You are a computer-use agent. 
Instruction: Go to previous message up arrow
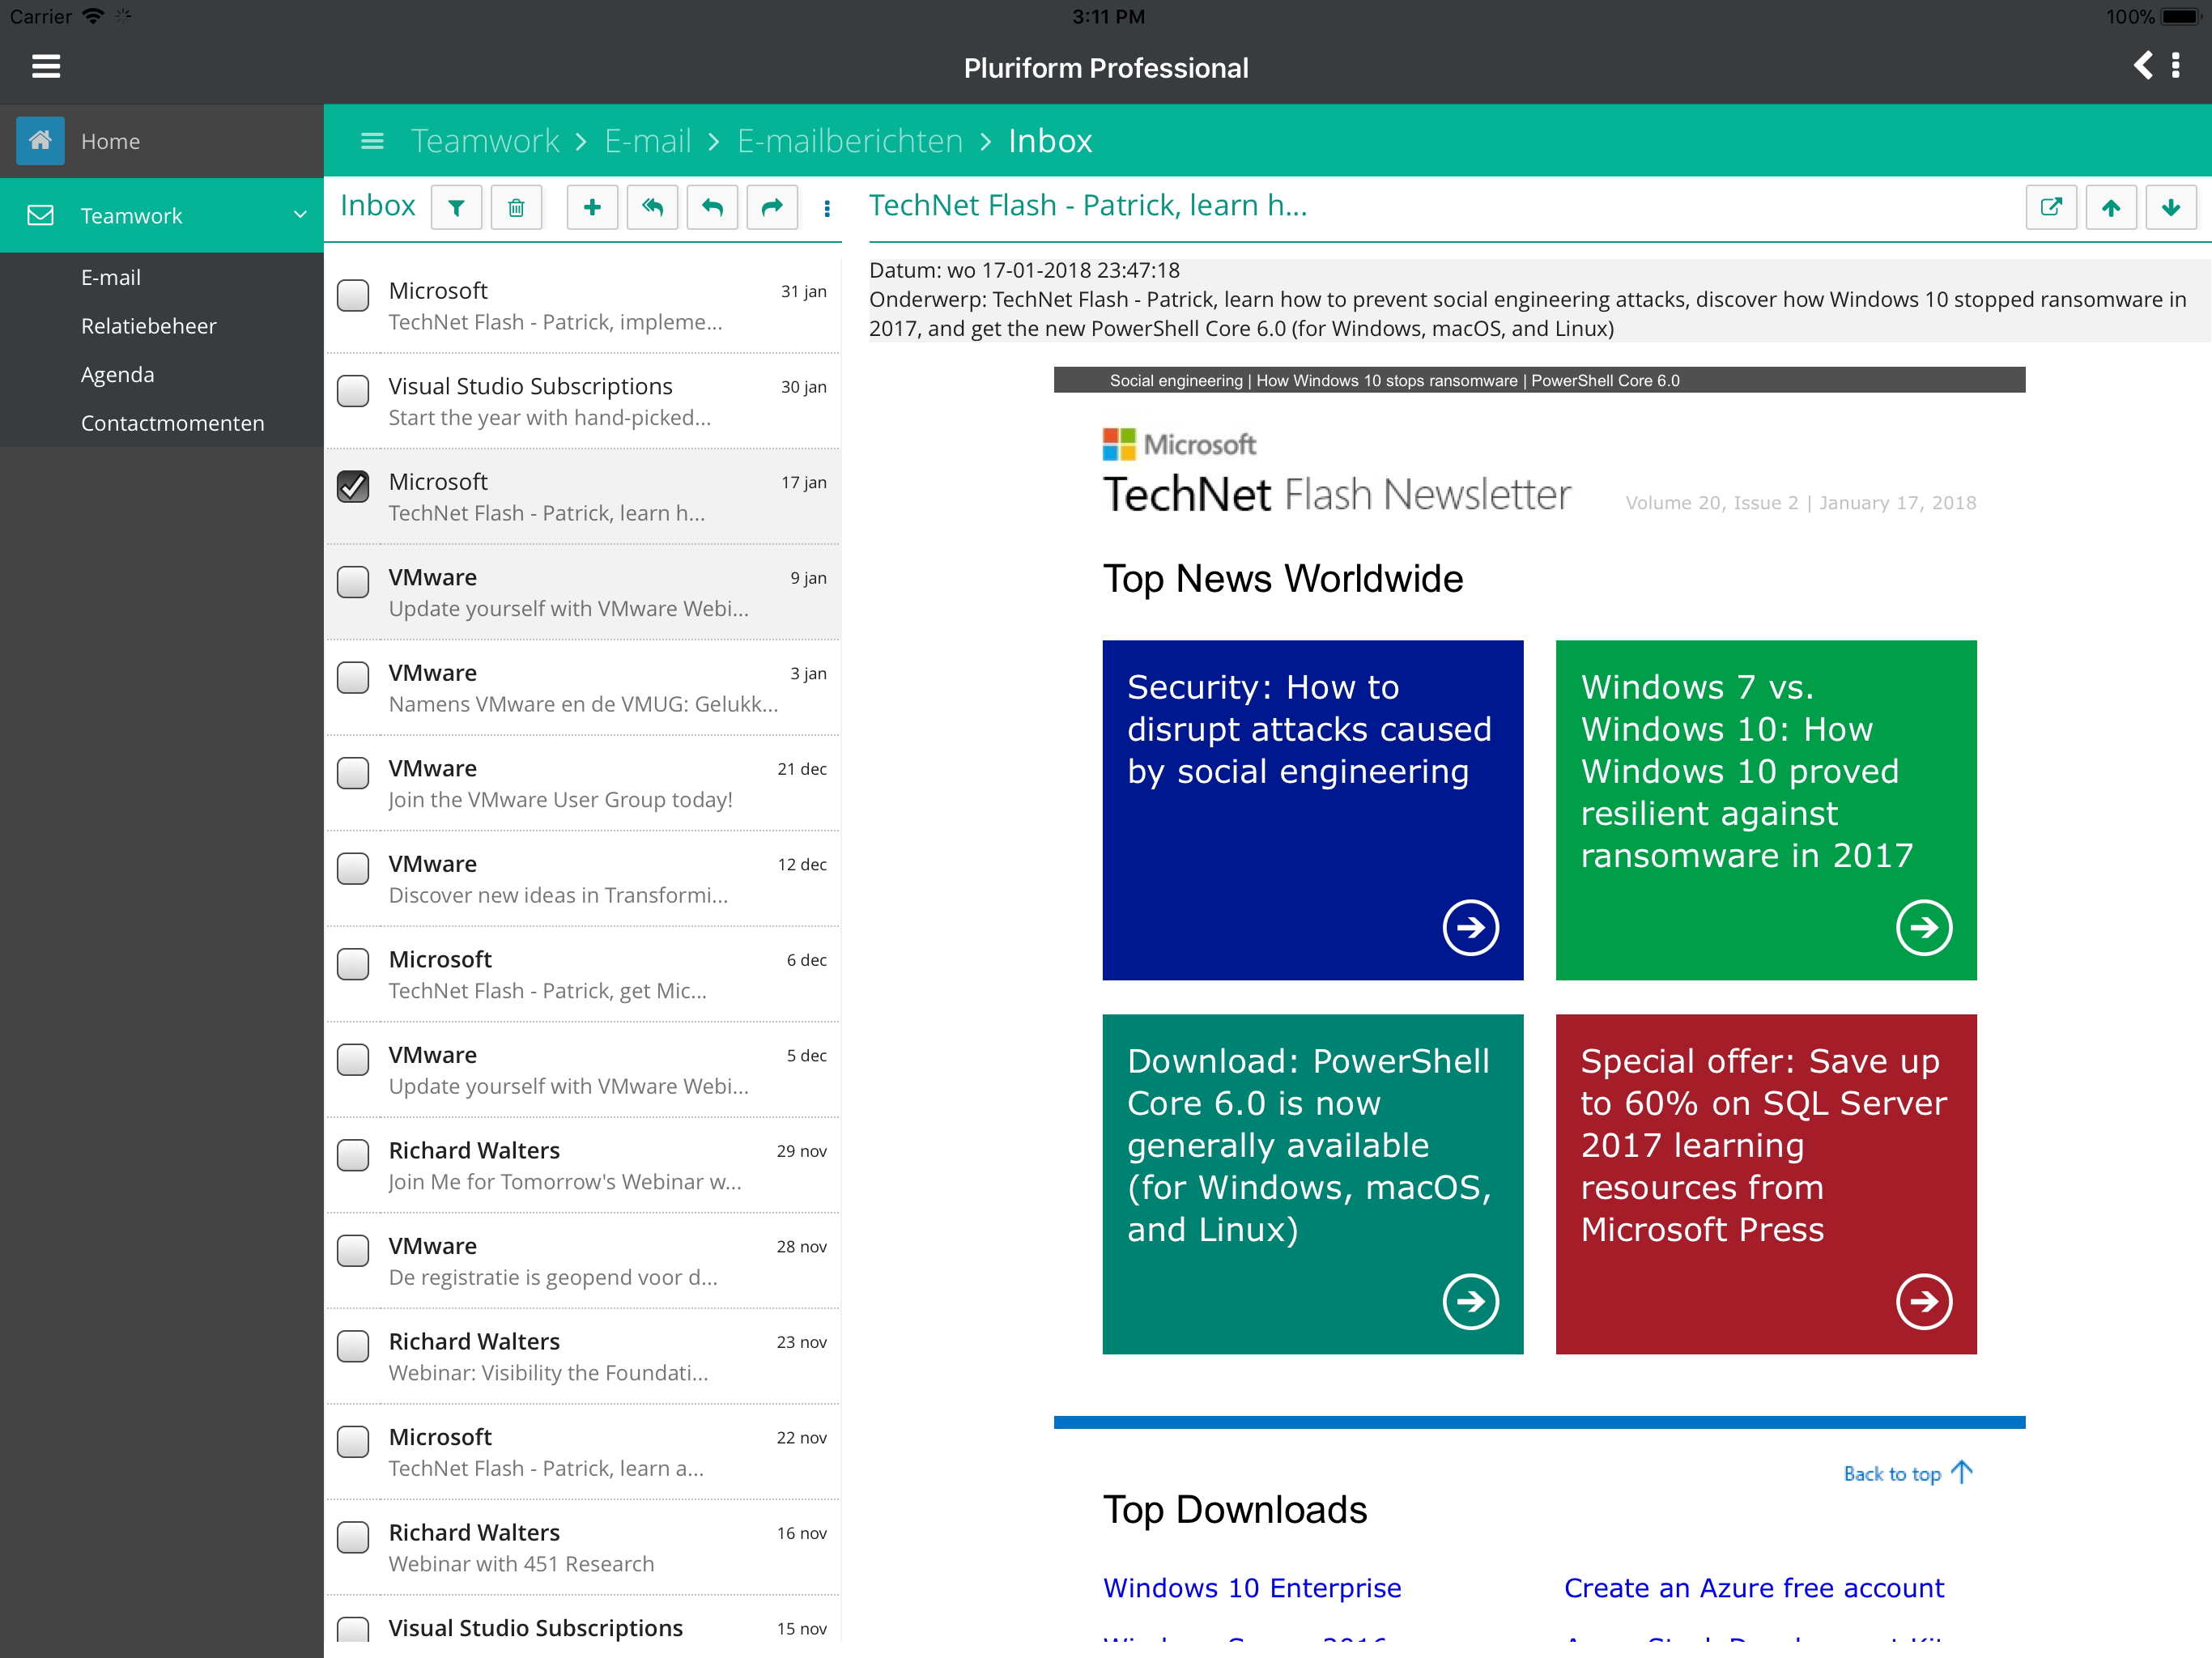click(2110, 208)
